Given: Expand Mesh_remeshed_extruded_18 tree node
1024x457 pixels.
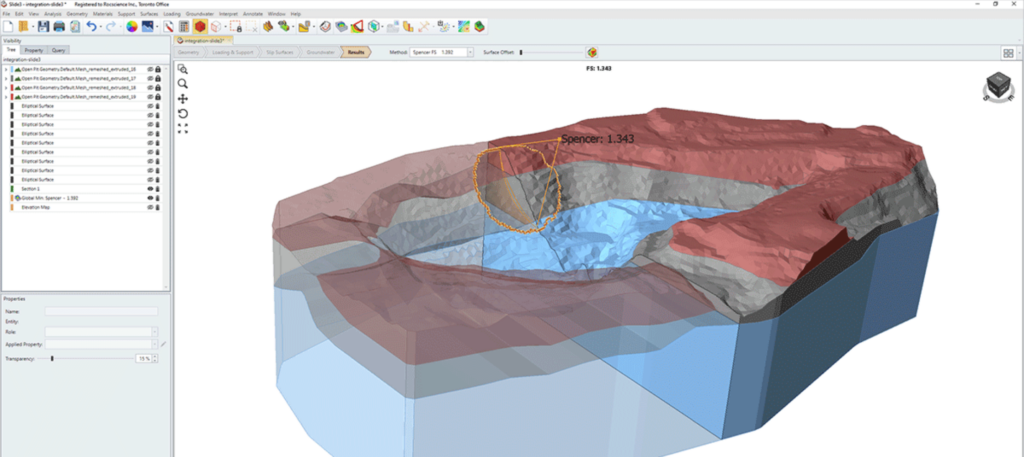Looking at the screenshot, I should pyautogui.click(x=6, y=87).
